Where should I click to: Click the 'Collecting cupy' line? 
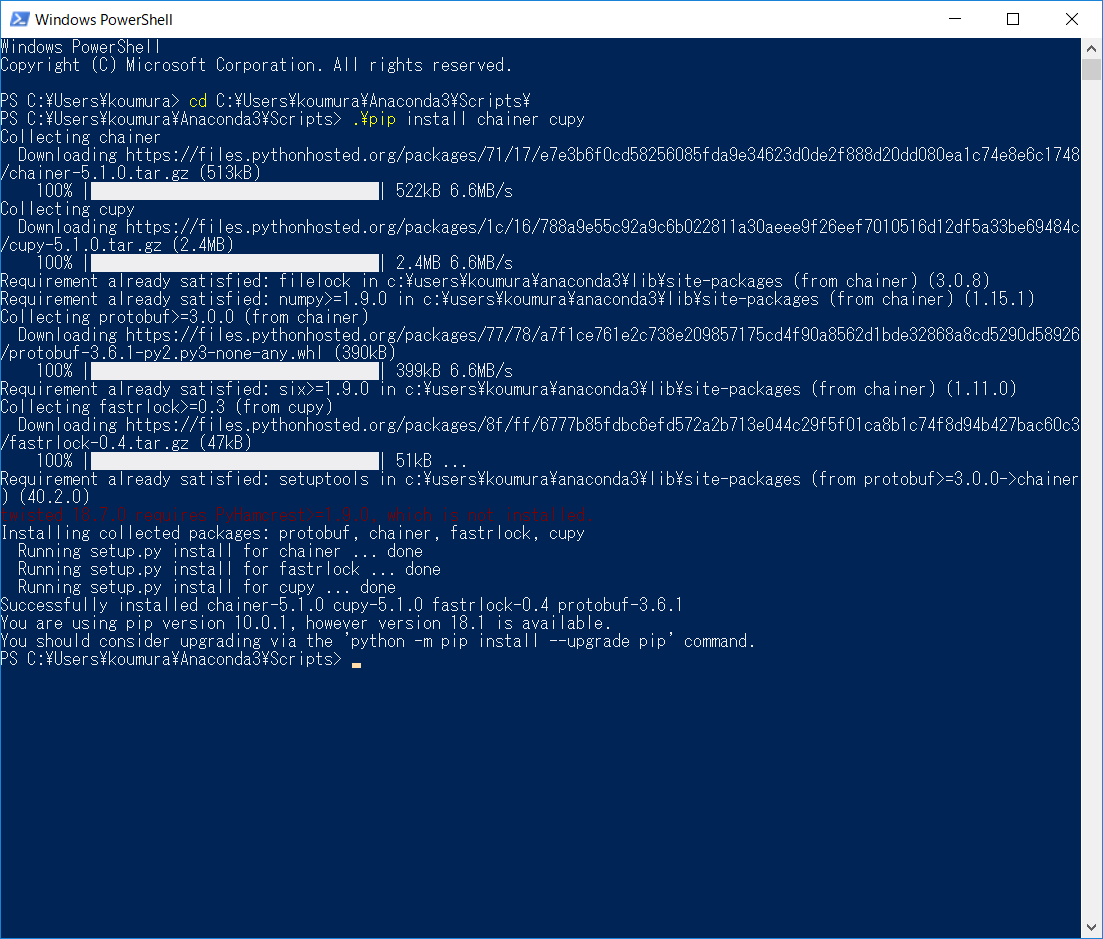point(68,209)
